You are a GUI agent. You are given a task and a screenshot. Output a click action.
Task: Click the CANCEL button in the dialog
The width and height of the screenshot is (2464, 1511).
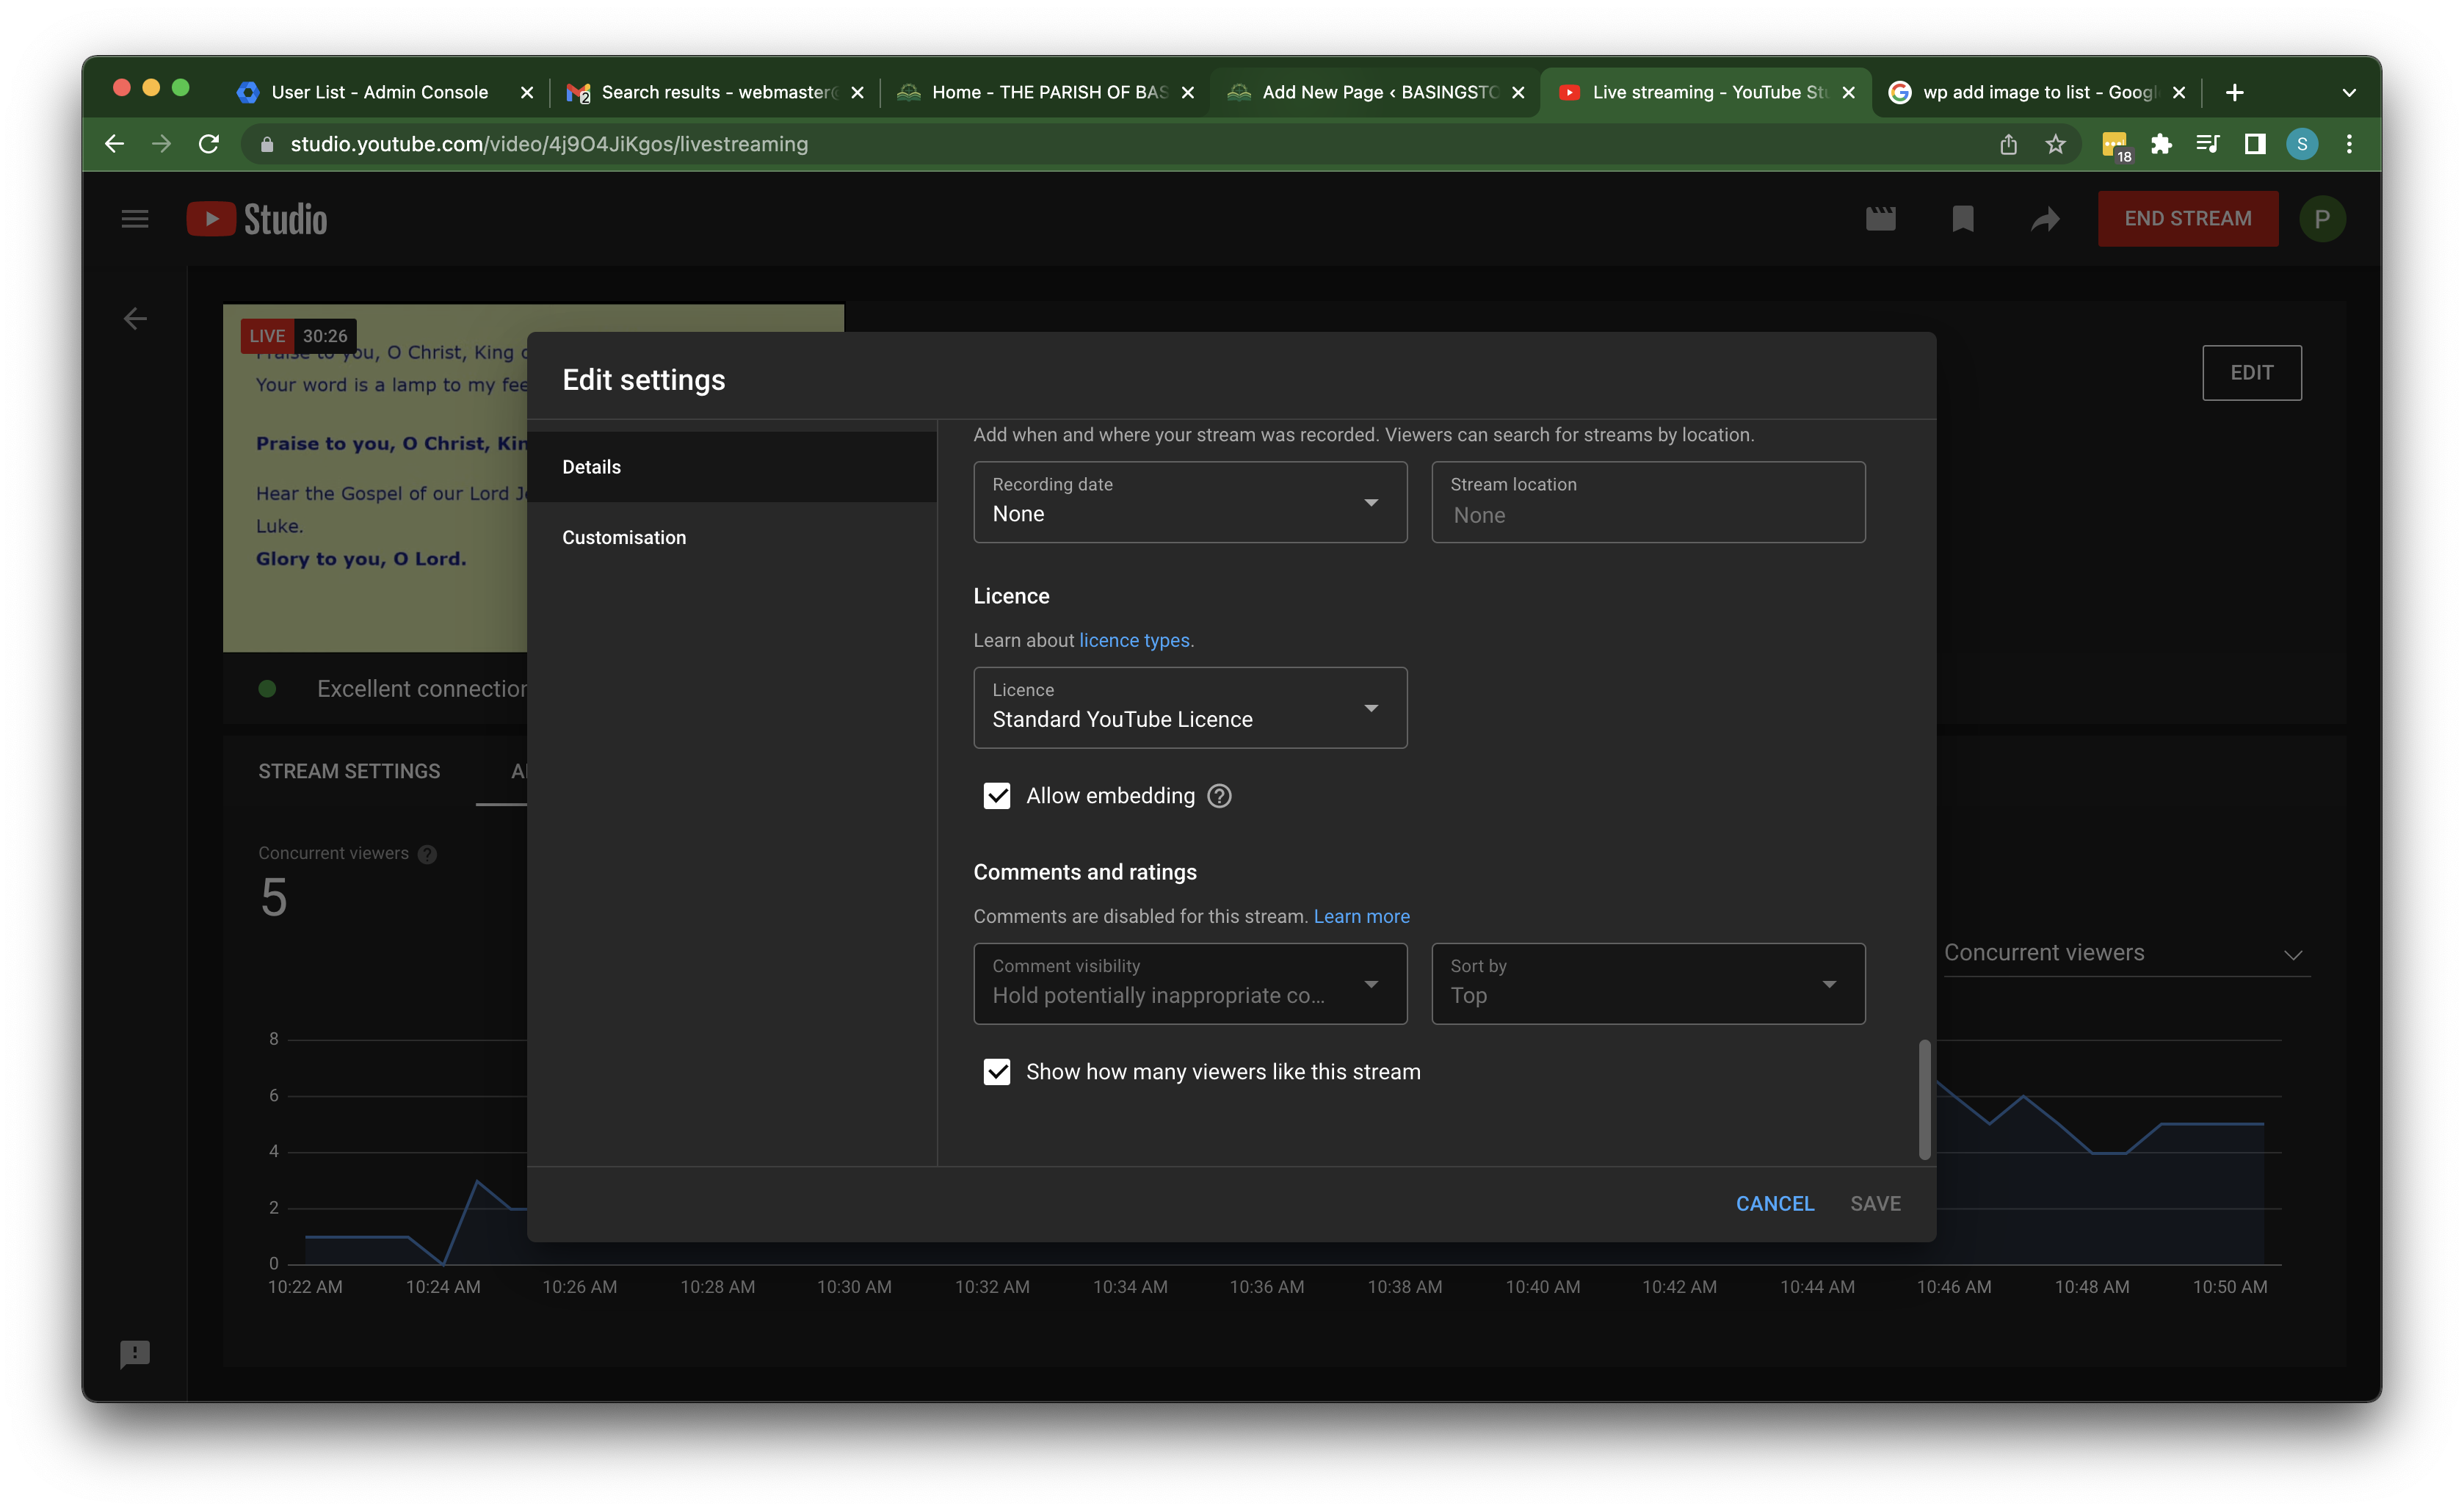pos(1775,1204)
